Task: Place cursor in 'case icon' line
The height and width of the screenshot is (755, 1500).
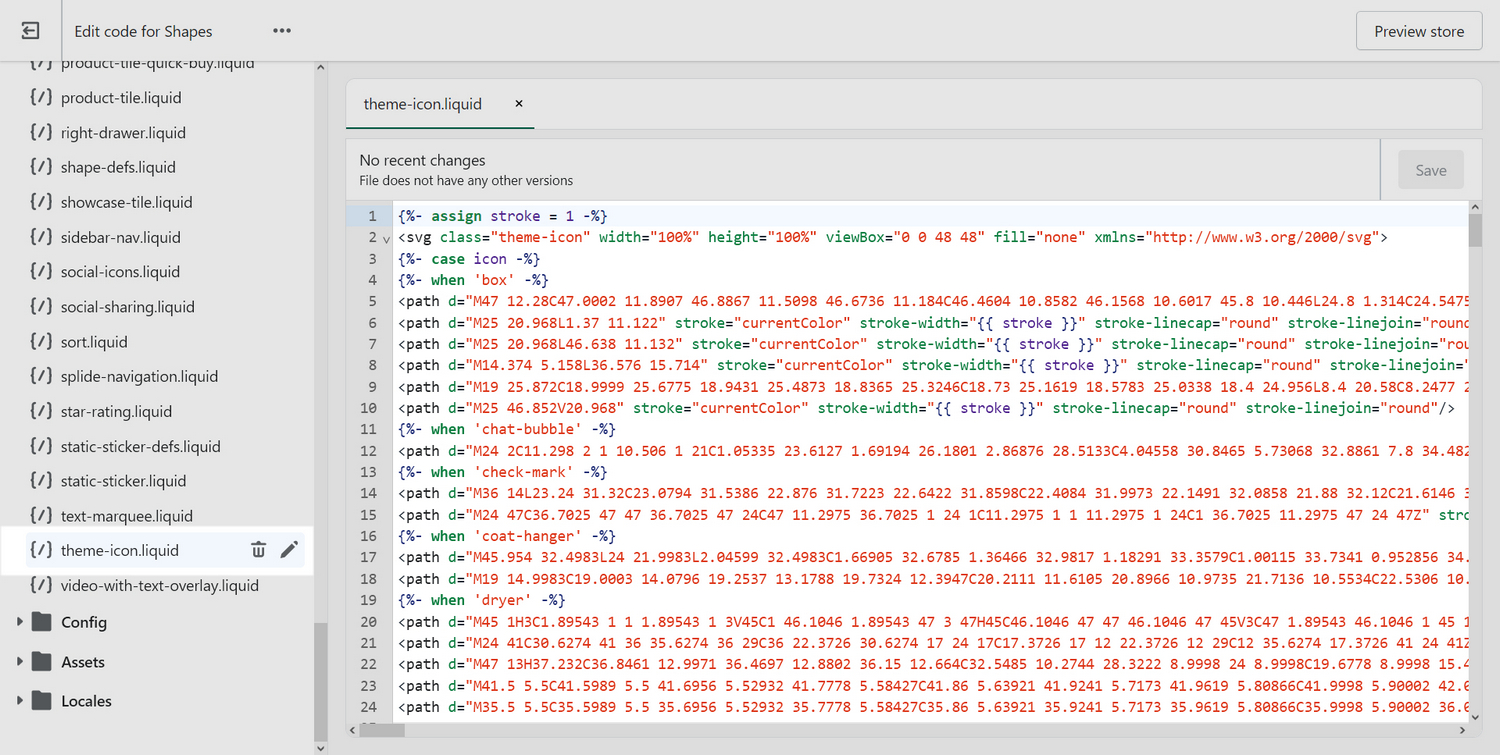Action: coord(469,259)
